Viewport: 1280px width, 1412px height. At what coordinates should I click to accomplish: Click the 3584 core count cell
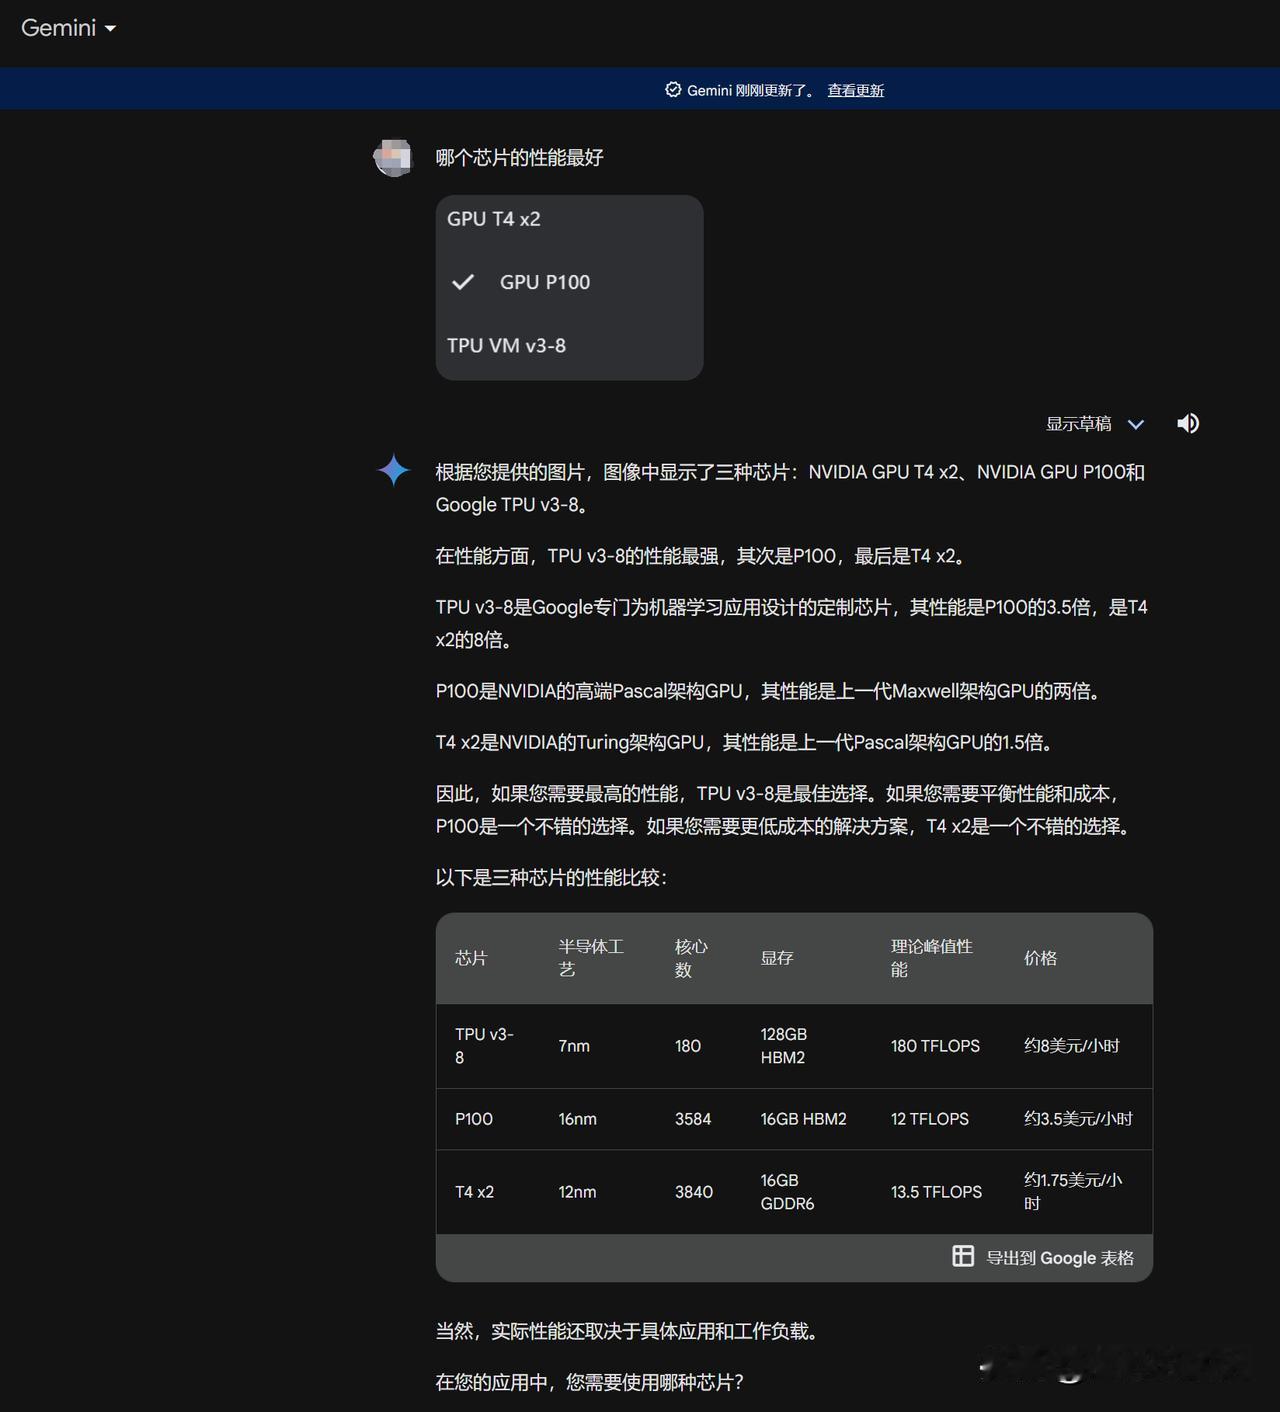pos(693,1119)
